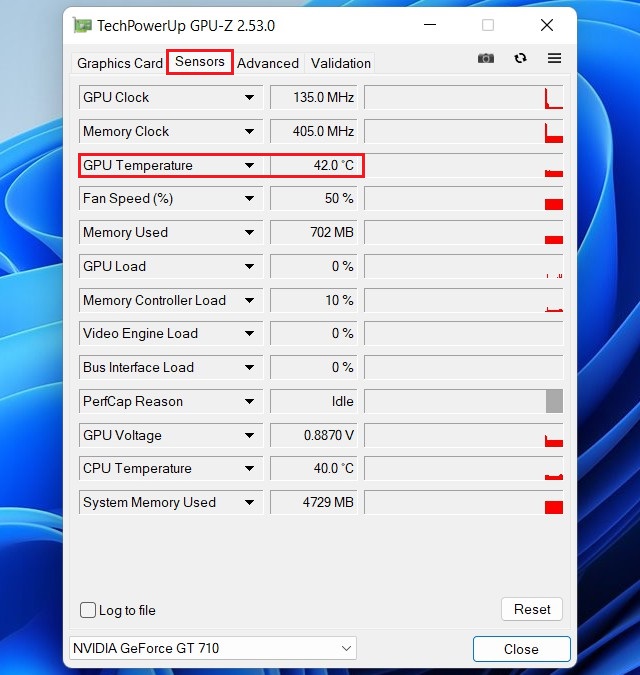Select the Sensors tab

(x=200, y=62)
